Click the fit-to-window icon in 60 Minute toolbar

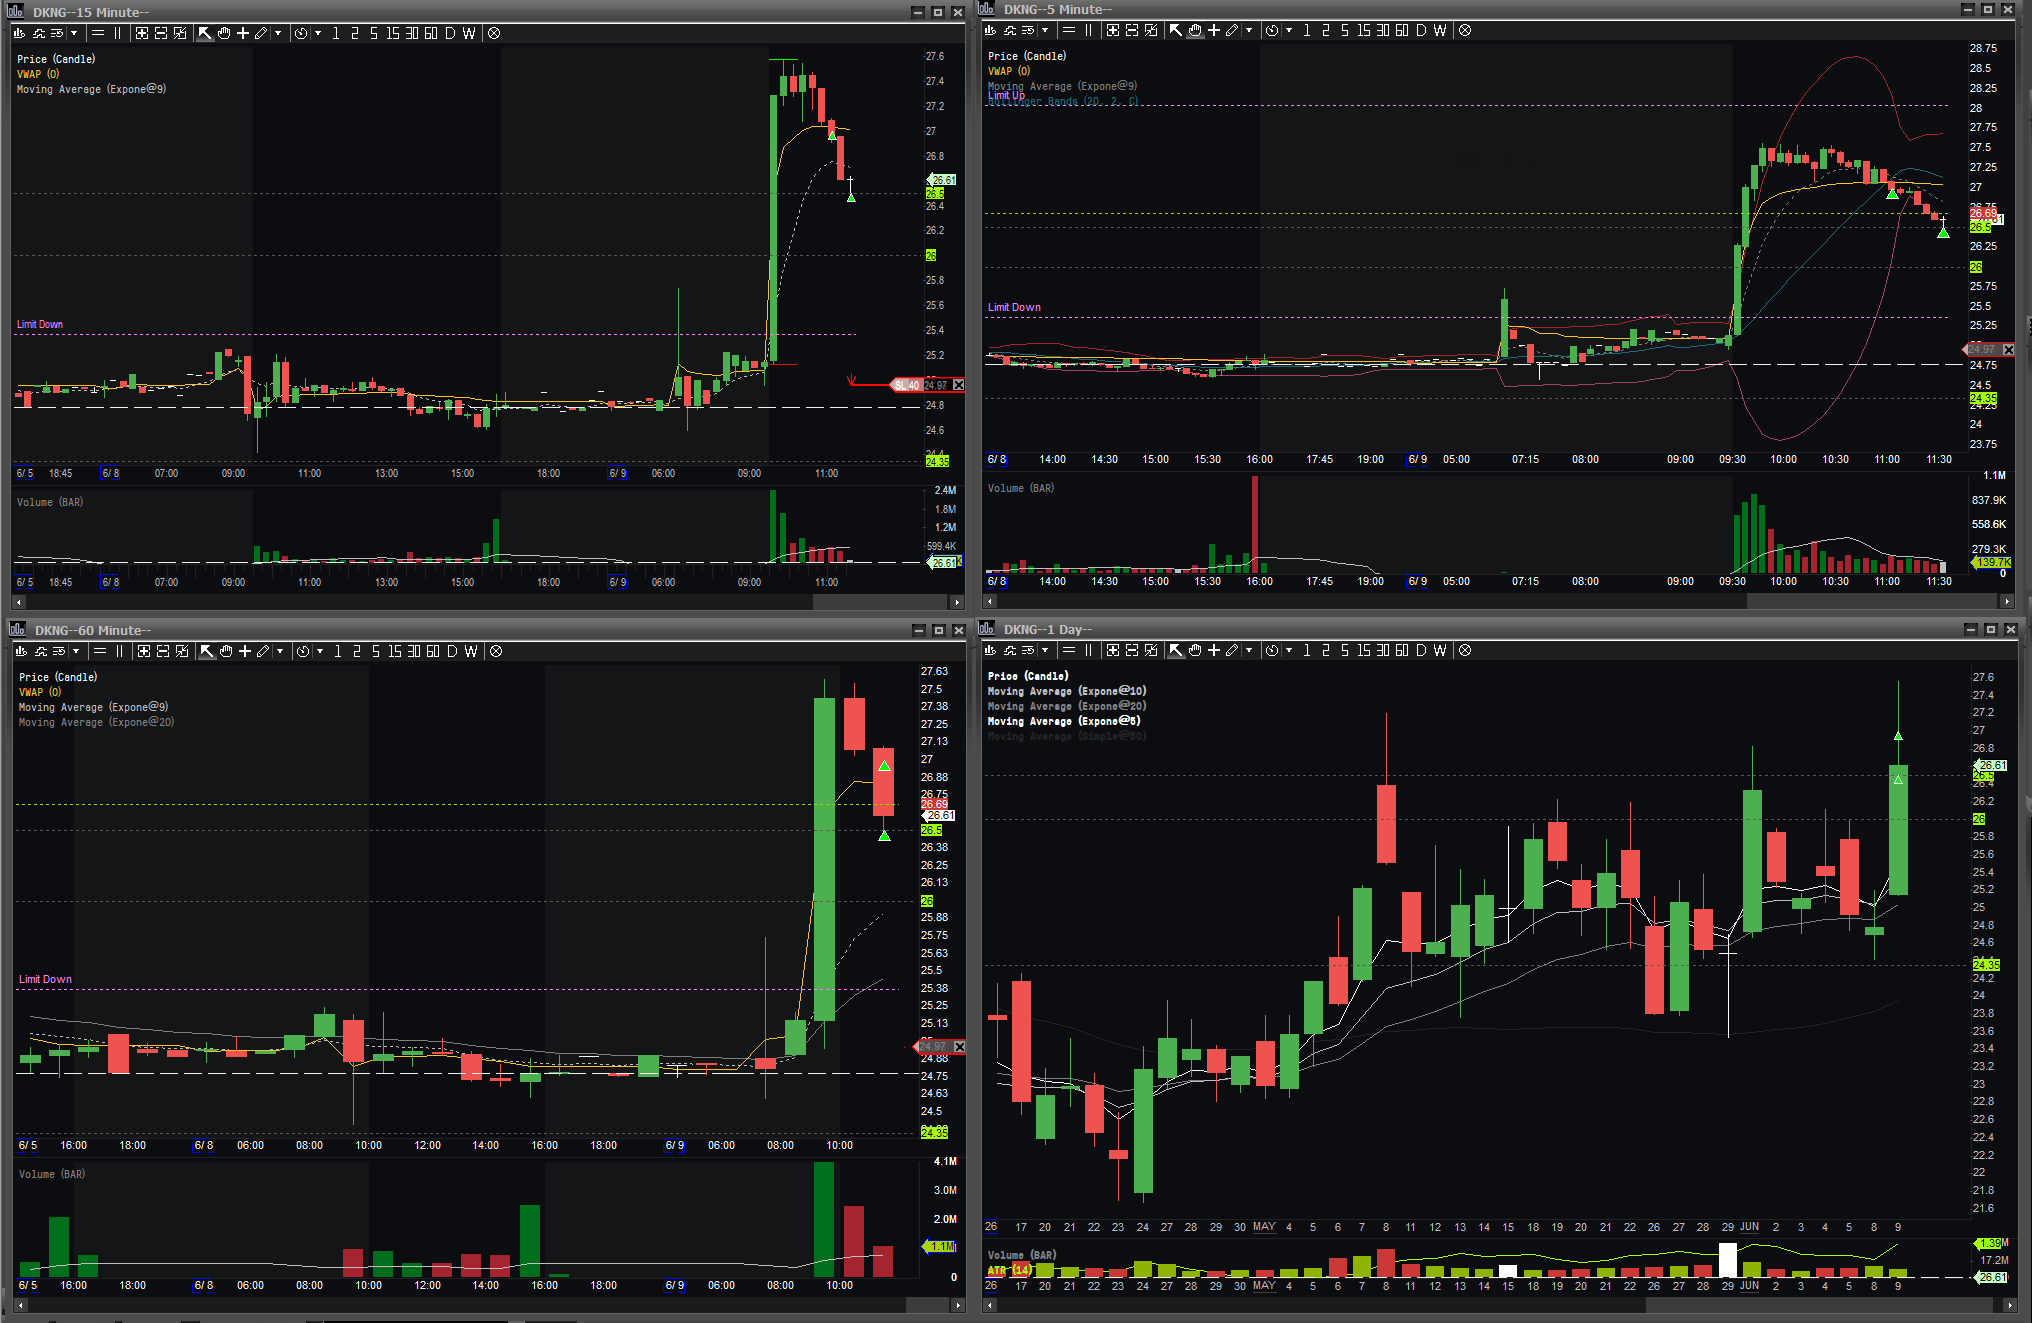(182, 651)
